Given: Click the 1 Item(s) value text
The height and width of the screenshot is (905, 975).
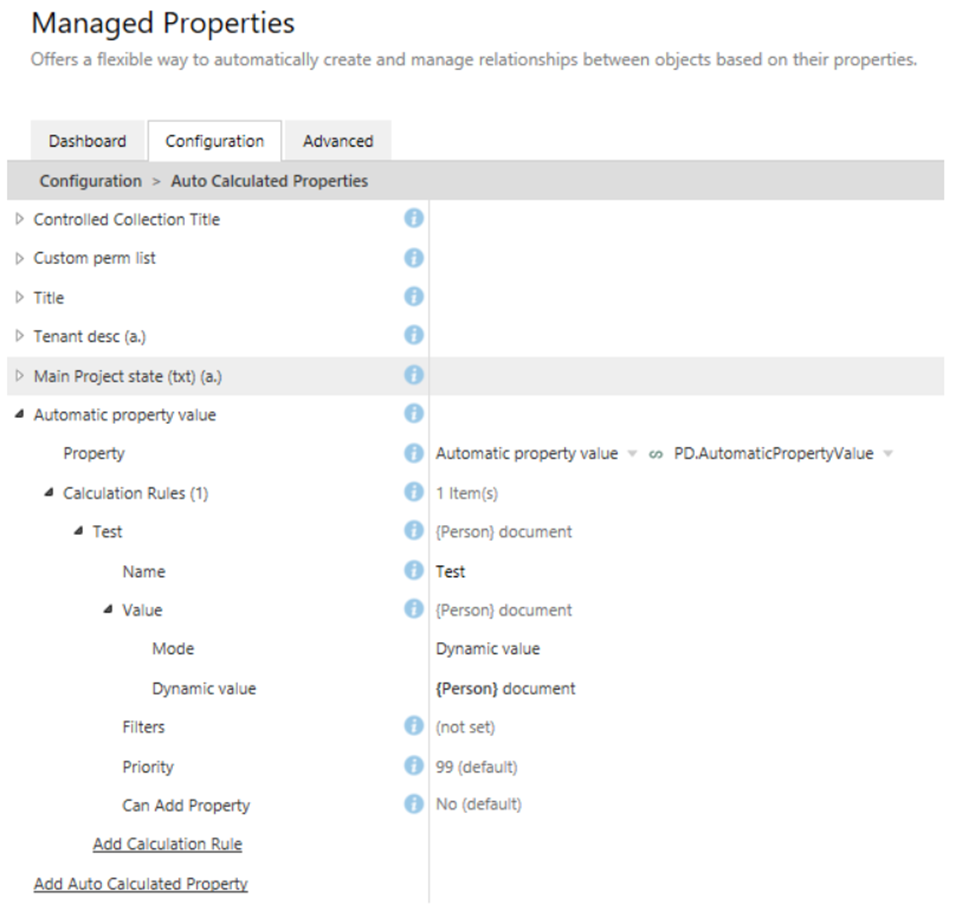Looking at the screenshot, I should pyautogui.click(x=466, y=493).
